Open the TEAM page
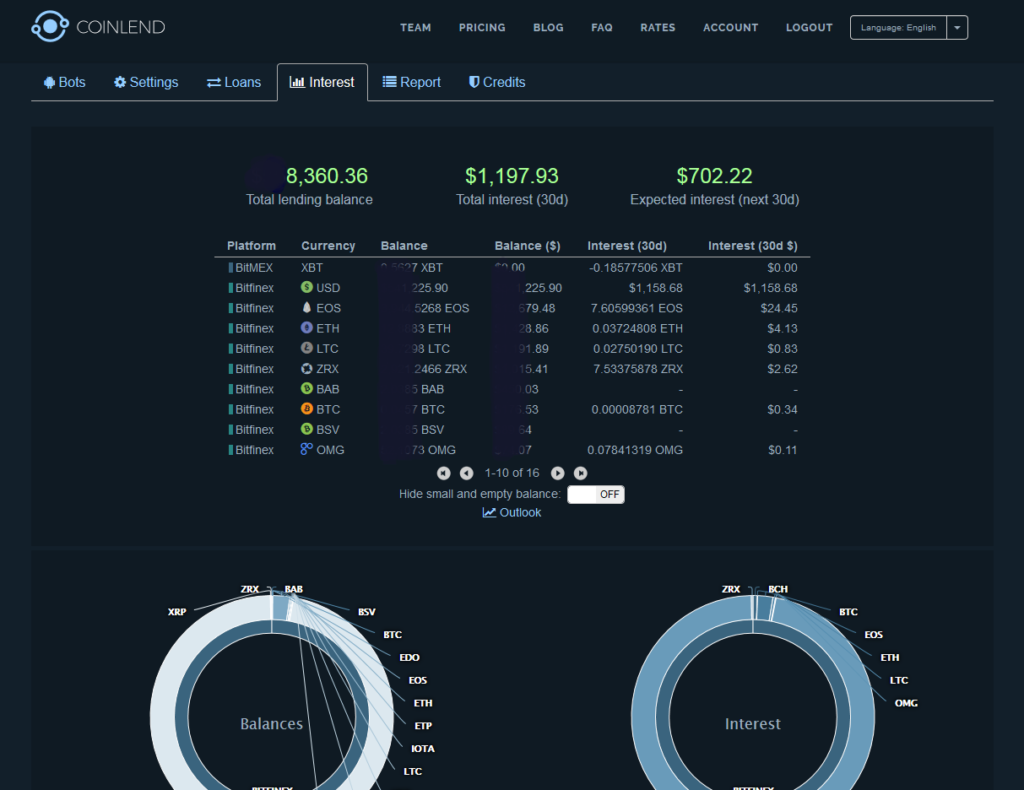The height and width of the screenshot is (790, 1024). (415, 27)
